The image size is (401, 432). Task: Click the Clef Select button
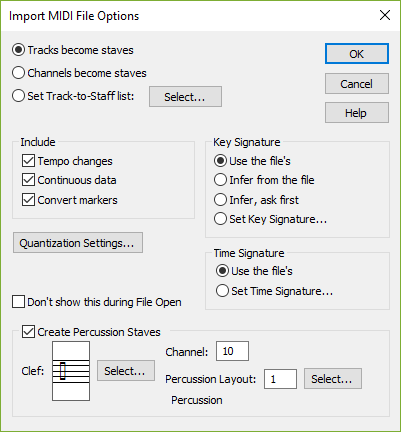click(x=126, y=370)
